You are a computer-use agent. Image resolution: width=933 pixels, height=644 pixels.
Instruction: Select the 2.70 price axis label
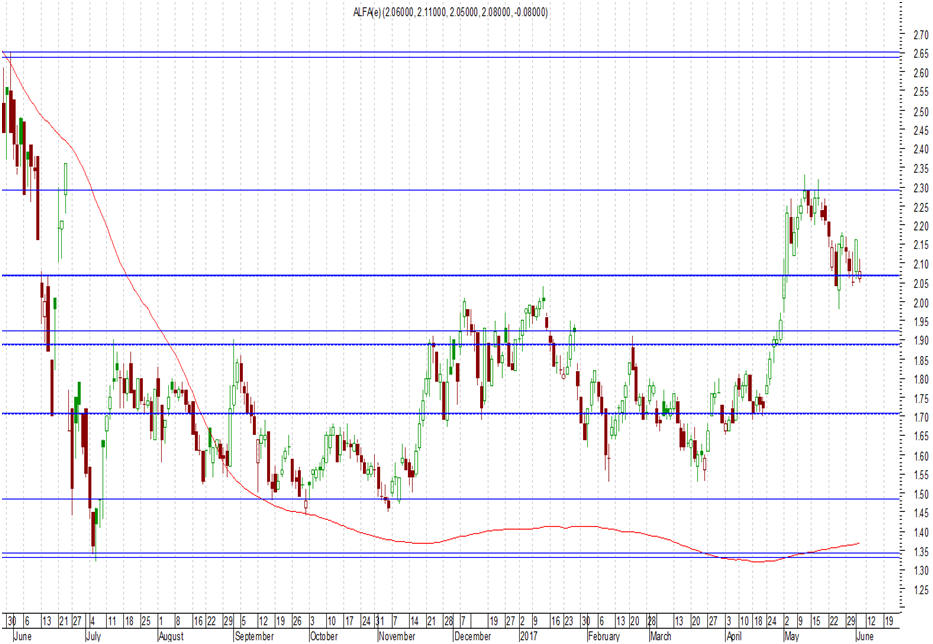921,35
